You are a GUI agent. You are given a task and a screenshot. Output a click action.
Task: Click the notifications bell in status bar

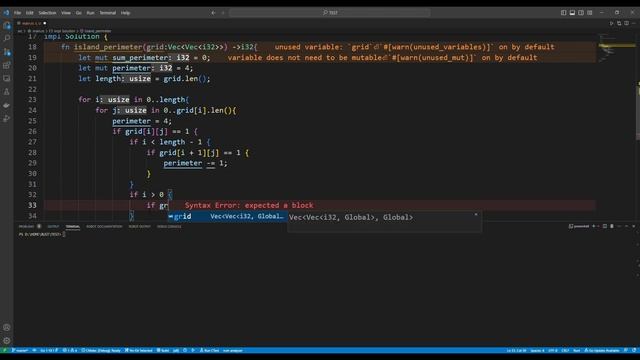click(634, 350)
